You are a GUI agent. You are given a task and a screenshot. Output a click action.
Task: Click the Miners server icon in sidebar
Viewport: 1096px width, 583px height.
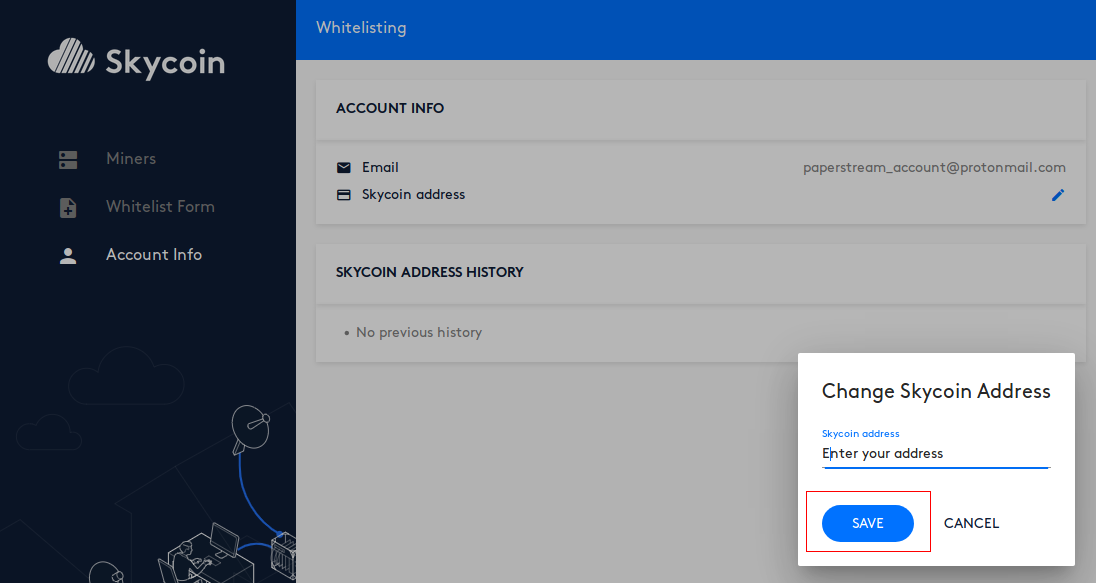pos(68,159)
